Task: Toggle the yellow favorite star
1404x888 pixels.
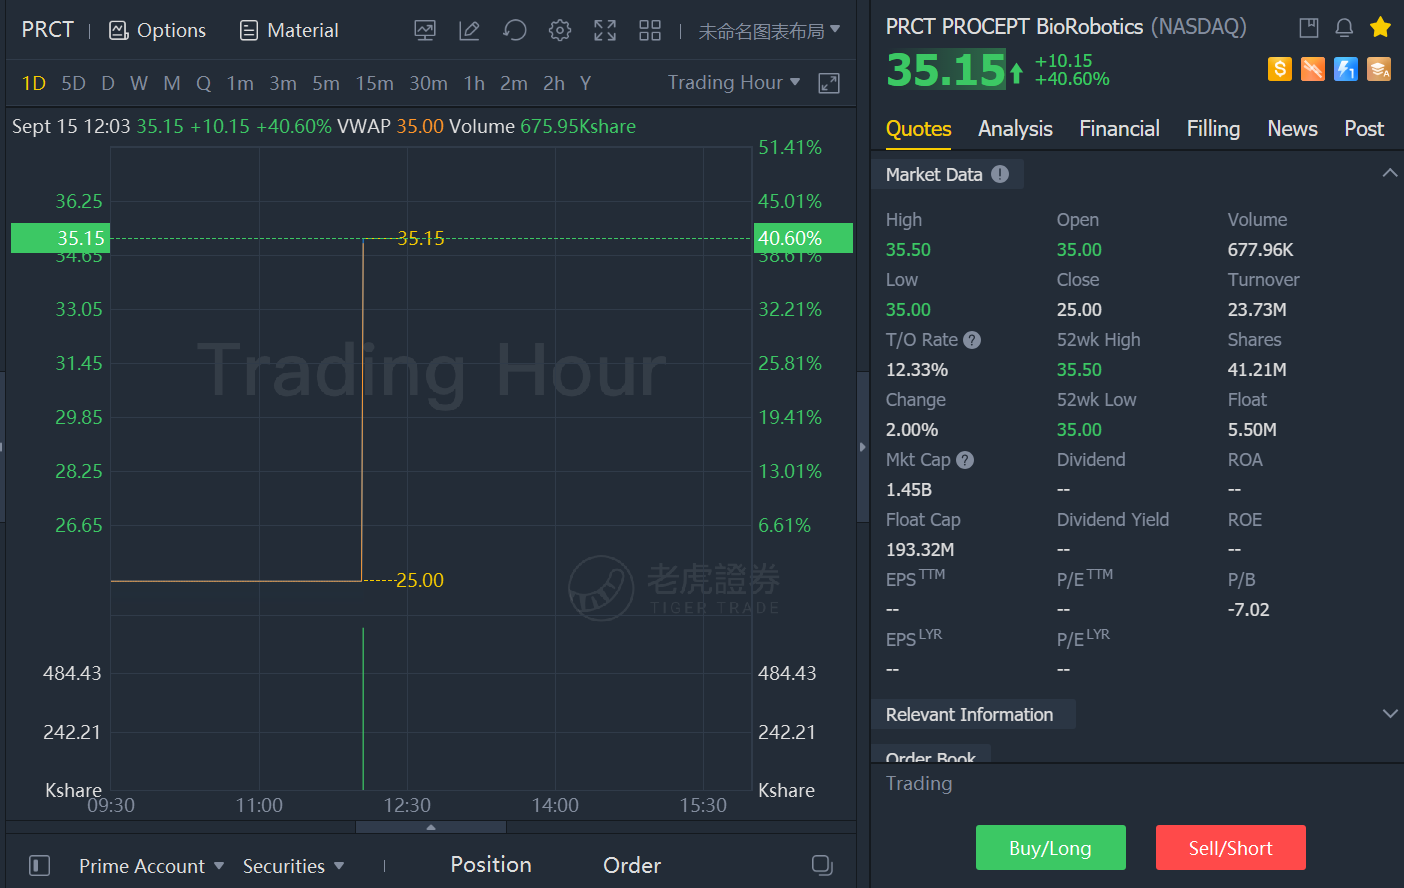Action: 1381,27
